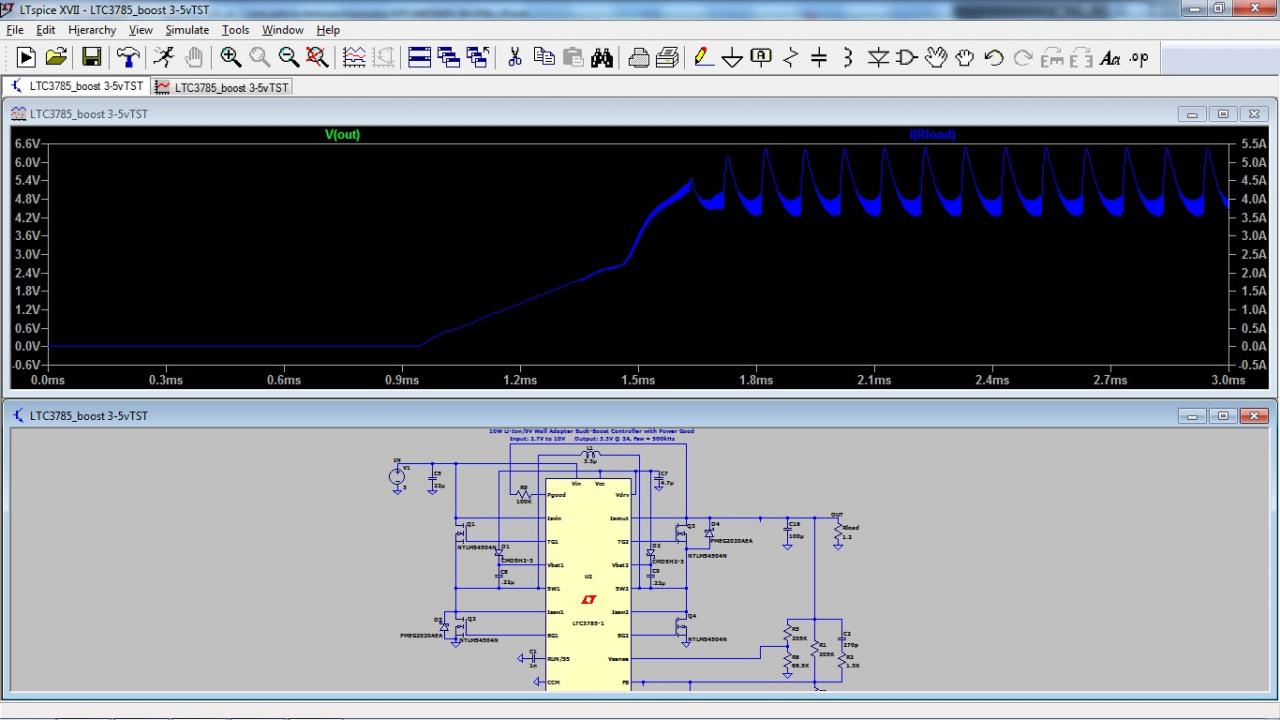Place a ground symbol
Image resolution: width=1280 pixels, height=720 pixels.
(x=732, y=58)
